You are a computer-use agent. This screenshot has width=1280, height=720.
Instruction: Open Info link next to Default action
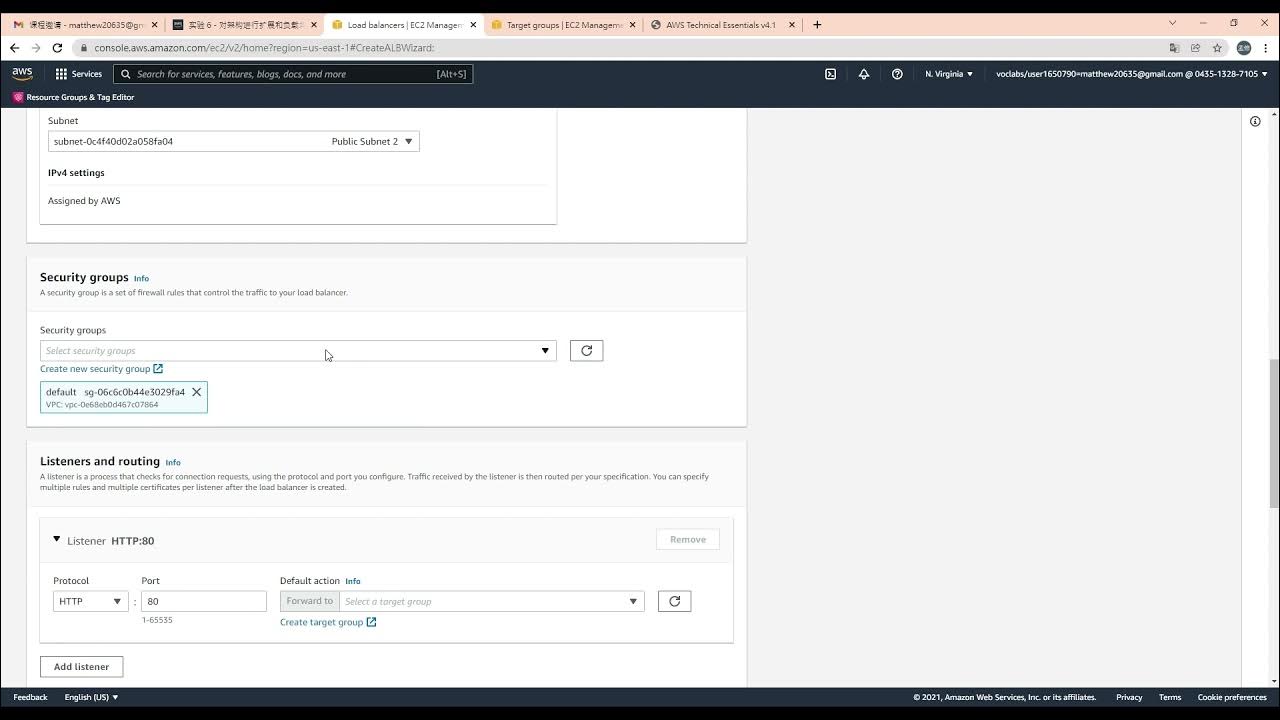(x=353, y=581)
